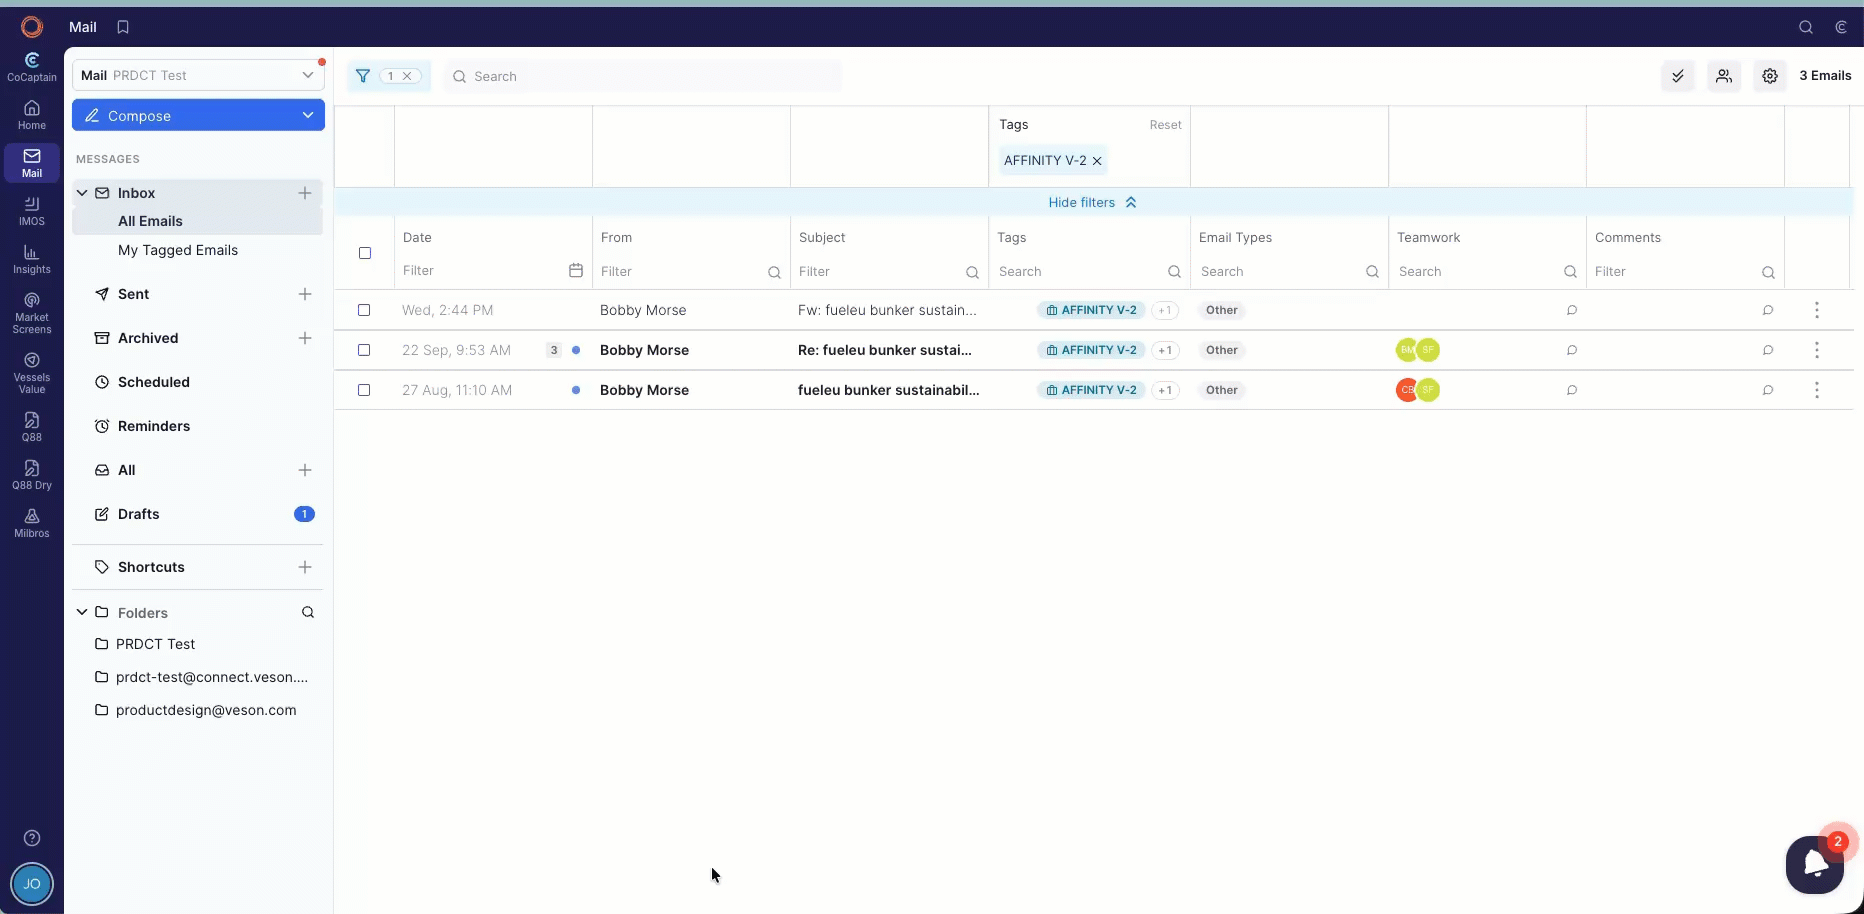The height and width of the screenshot is (914, 1864).
Task: Open Q88 module icon
Action: pos(32,427)
